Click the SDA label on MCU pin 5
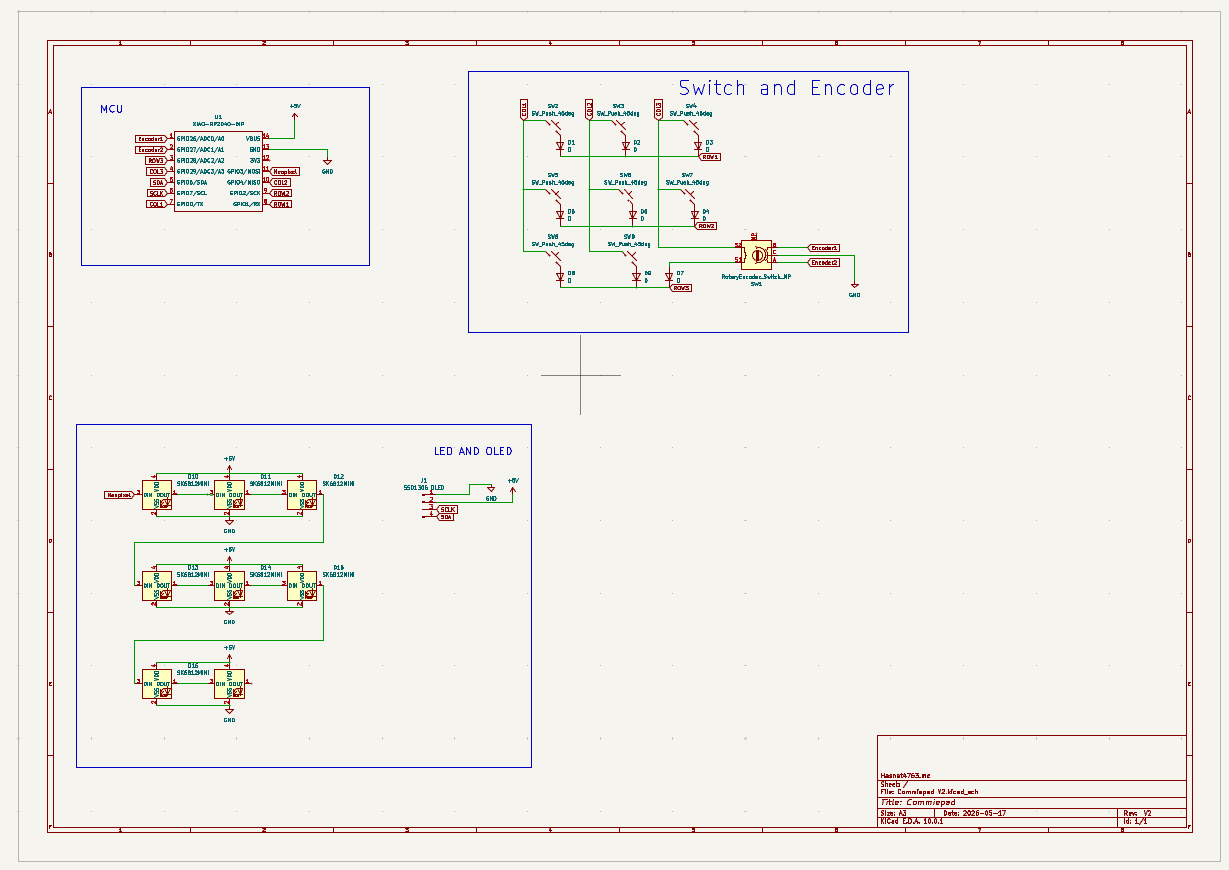Screen dimensions: 1229x870 click(x=158, y=182)
